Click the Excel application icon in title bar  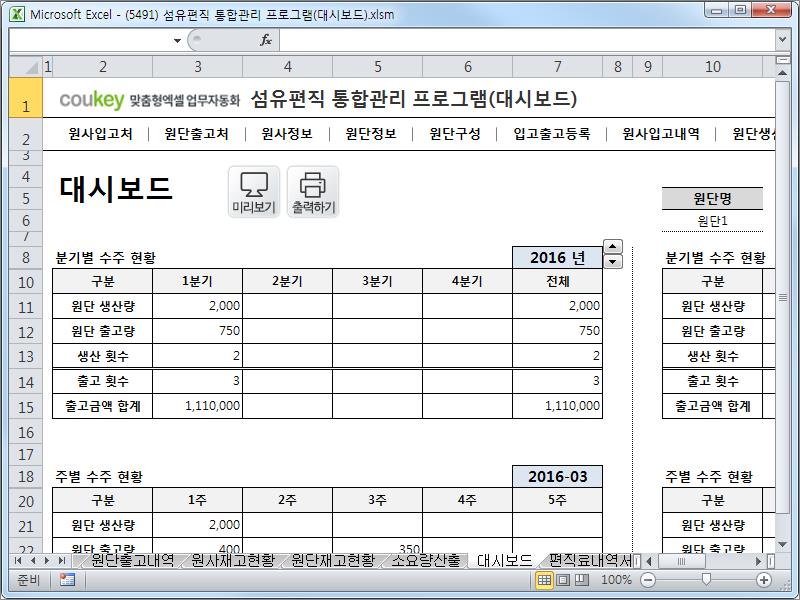tap(17, 14)
